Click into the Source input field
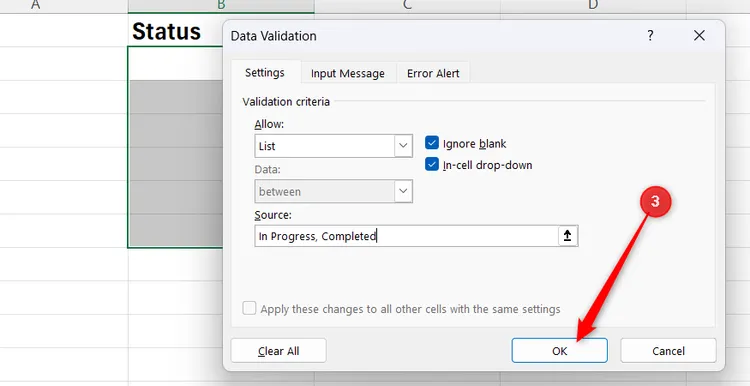Viewport: 750px width, 386px height. click(x=406, y=236)
